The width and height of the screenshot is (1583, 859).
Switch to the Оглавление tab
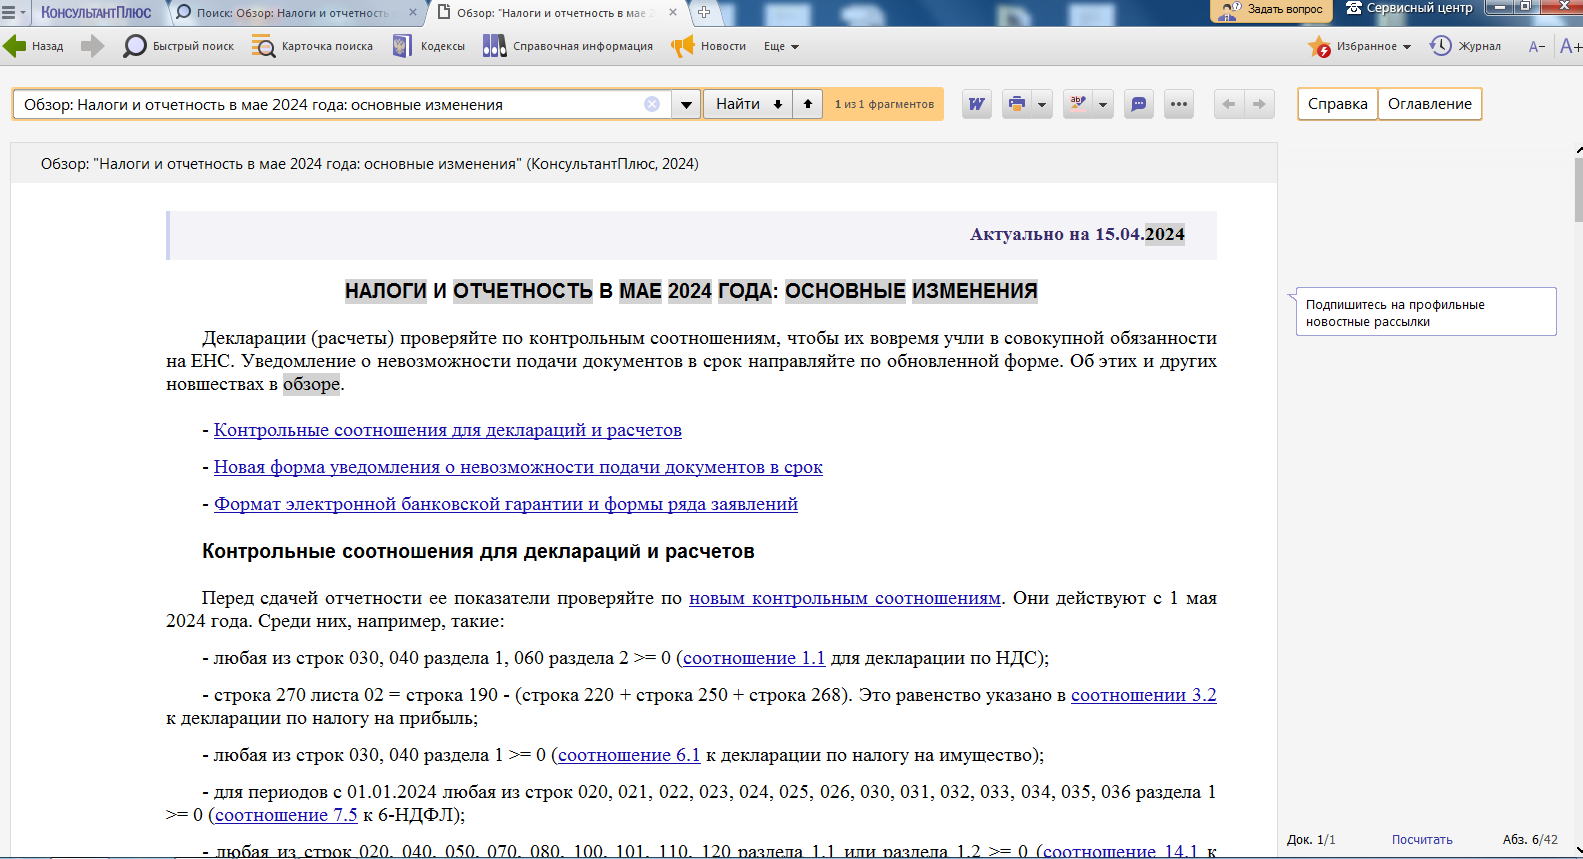[x=1429, y=104]
